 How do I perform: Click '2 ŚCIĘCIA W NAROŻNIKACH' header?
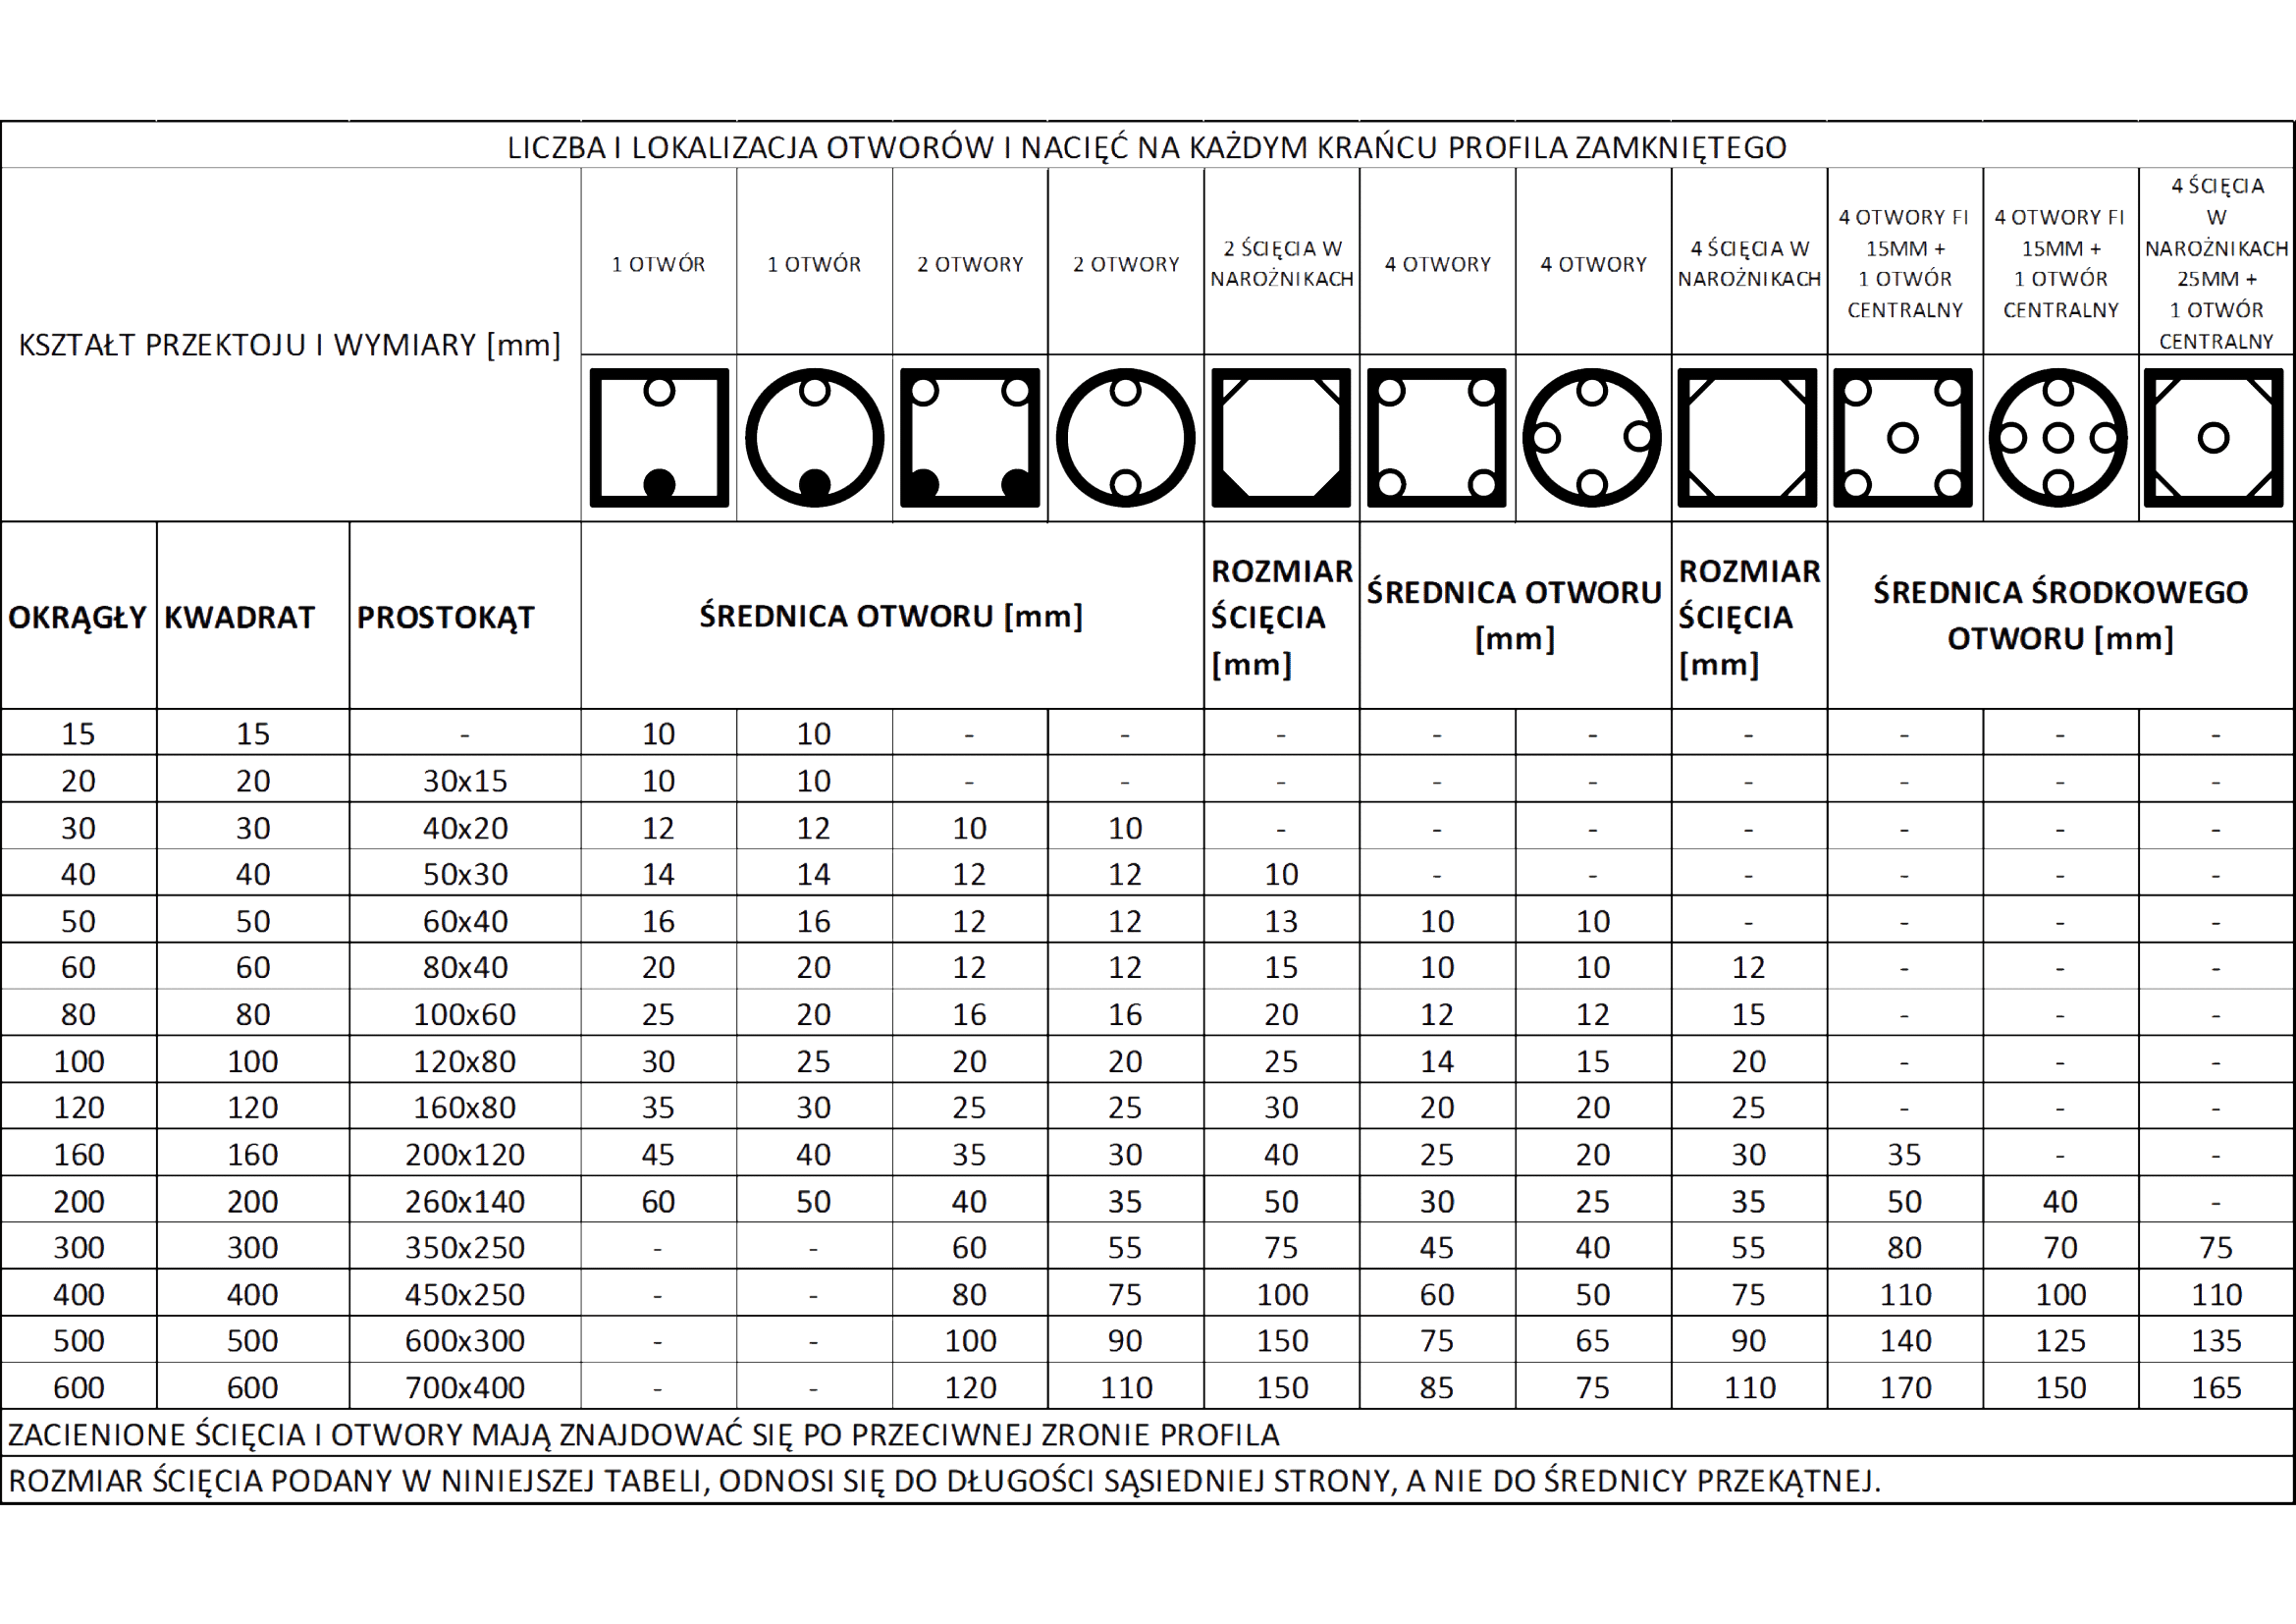[1282, 263]
